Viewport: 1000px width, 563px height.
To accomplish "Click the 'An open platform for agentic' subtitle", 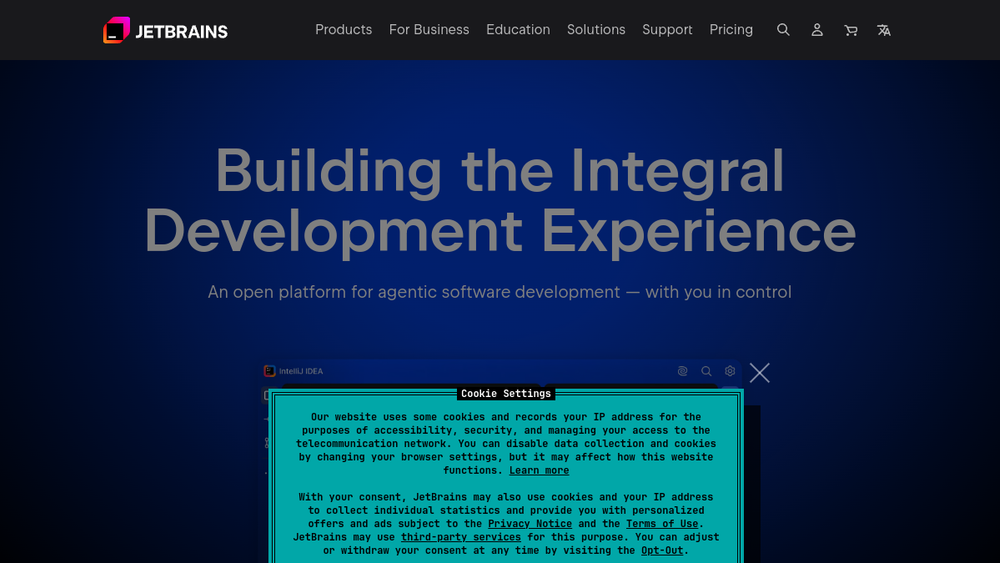I will 499,292.
